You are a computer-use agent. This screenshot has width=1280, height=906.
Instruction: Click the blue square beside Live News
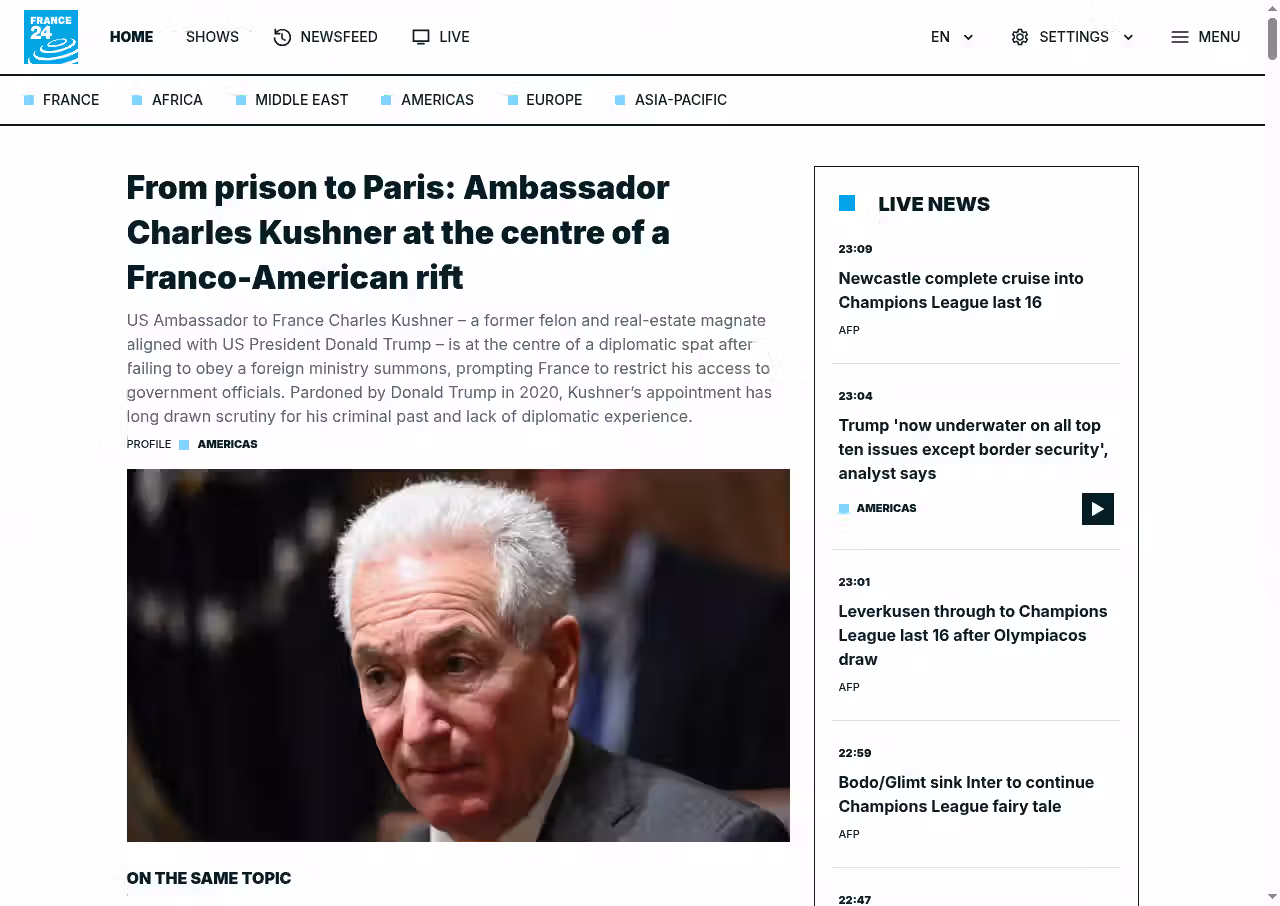[x=847, y=203]
